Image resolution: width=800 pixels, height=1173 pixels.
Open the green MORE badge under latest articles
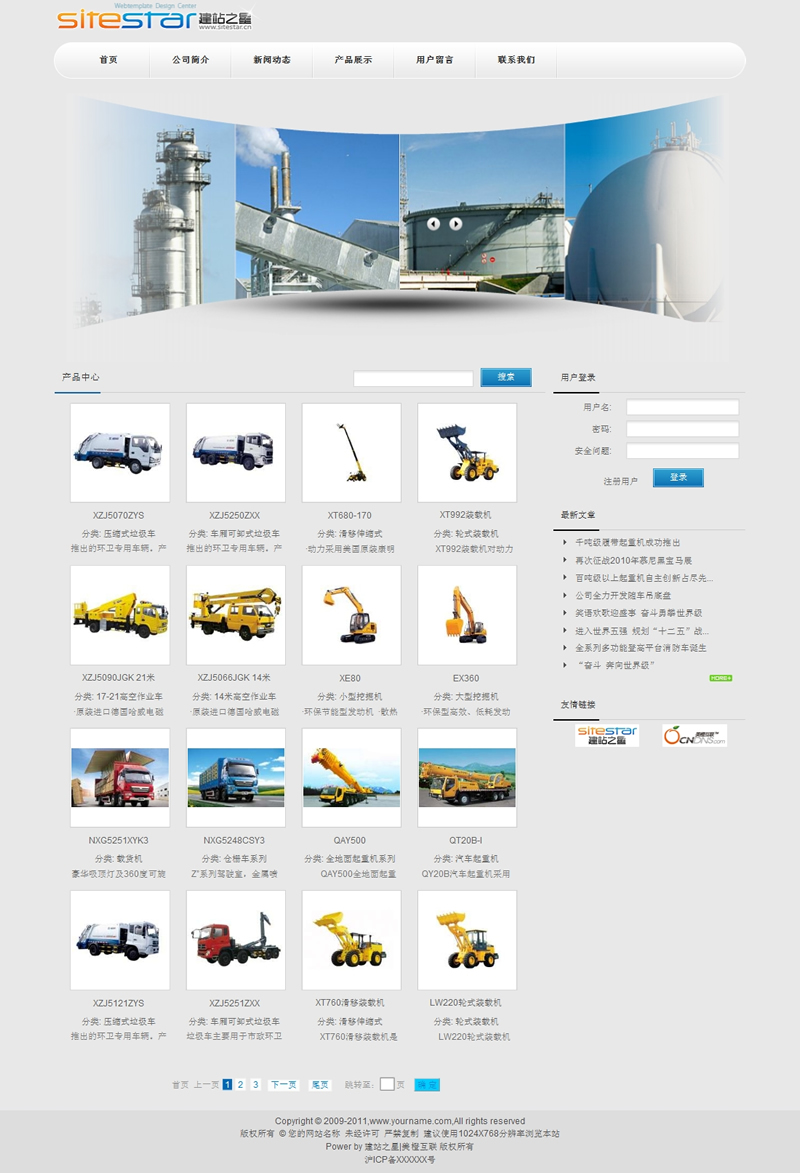point(720,678)
